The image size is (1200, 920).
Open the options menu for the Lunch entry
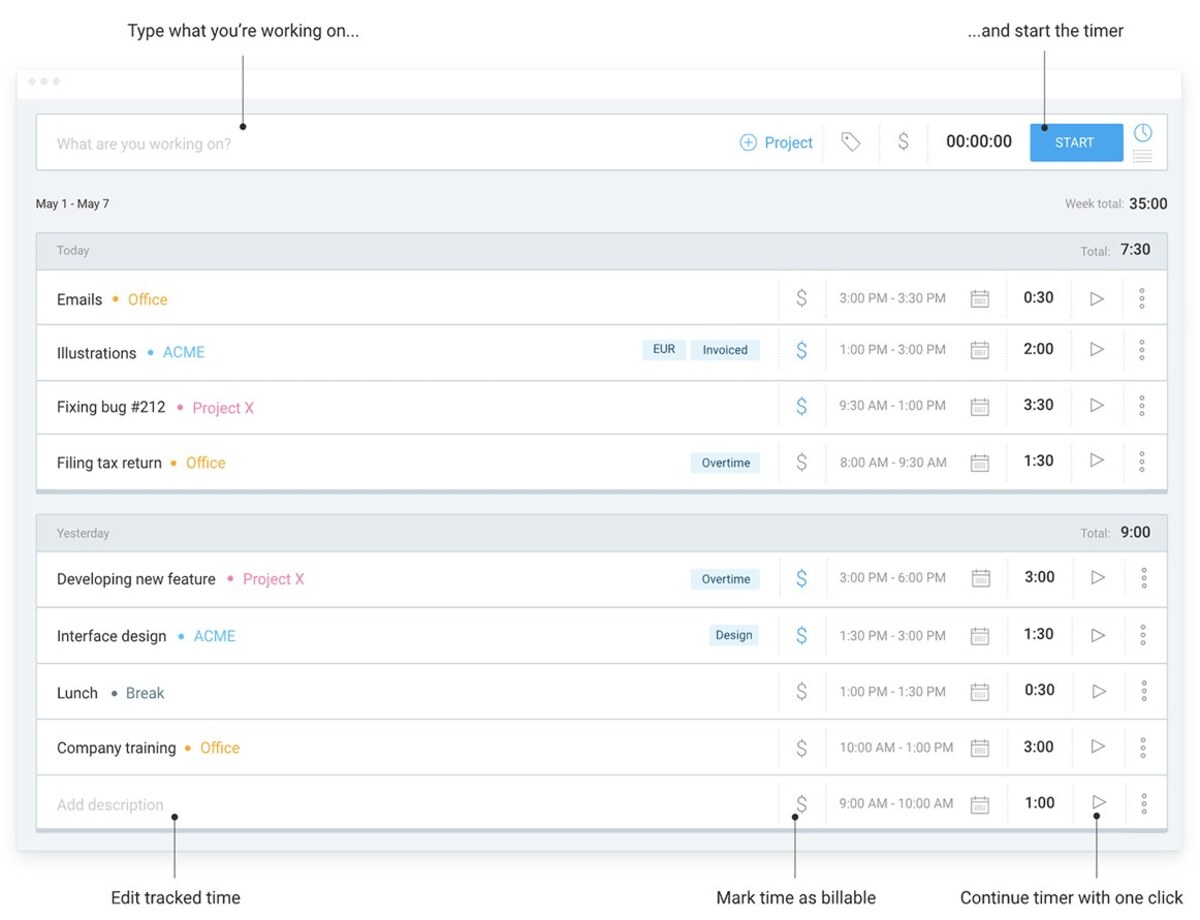pyautogui.click(x=1142, y=691)
